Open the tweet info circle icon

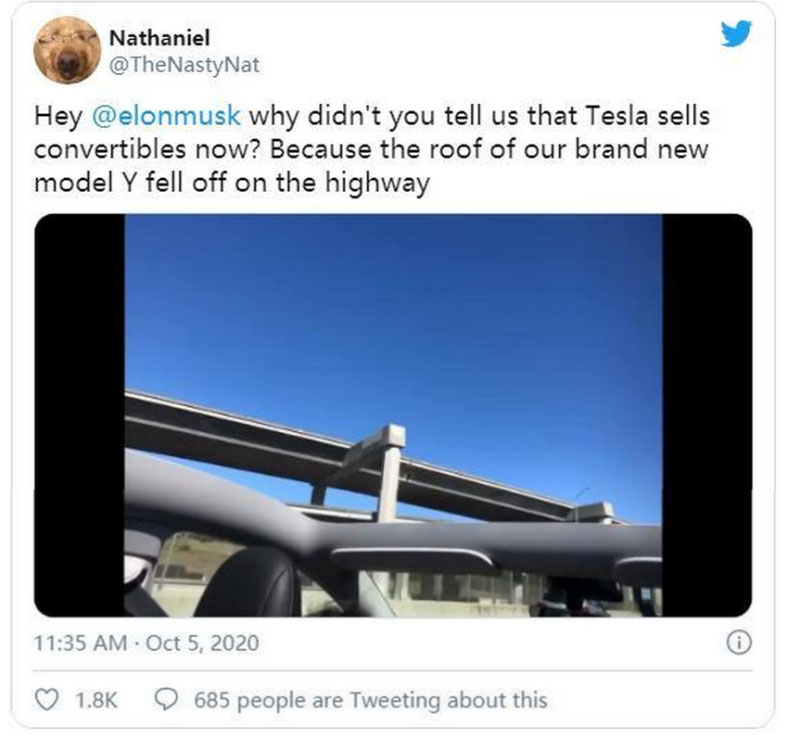click(738, 643)
